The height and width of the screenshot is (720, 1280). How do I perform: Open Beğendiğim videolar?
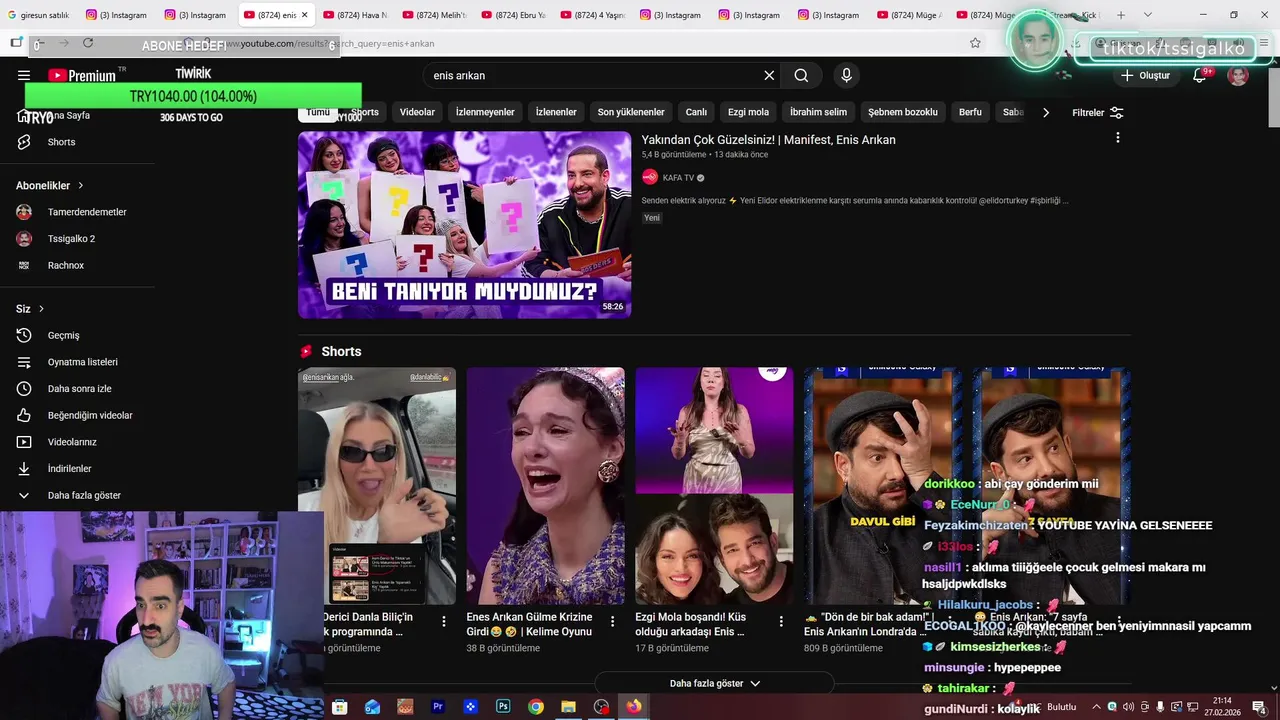[89, 415]
